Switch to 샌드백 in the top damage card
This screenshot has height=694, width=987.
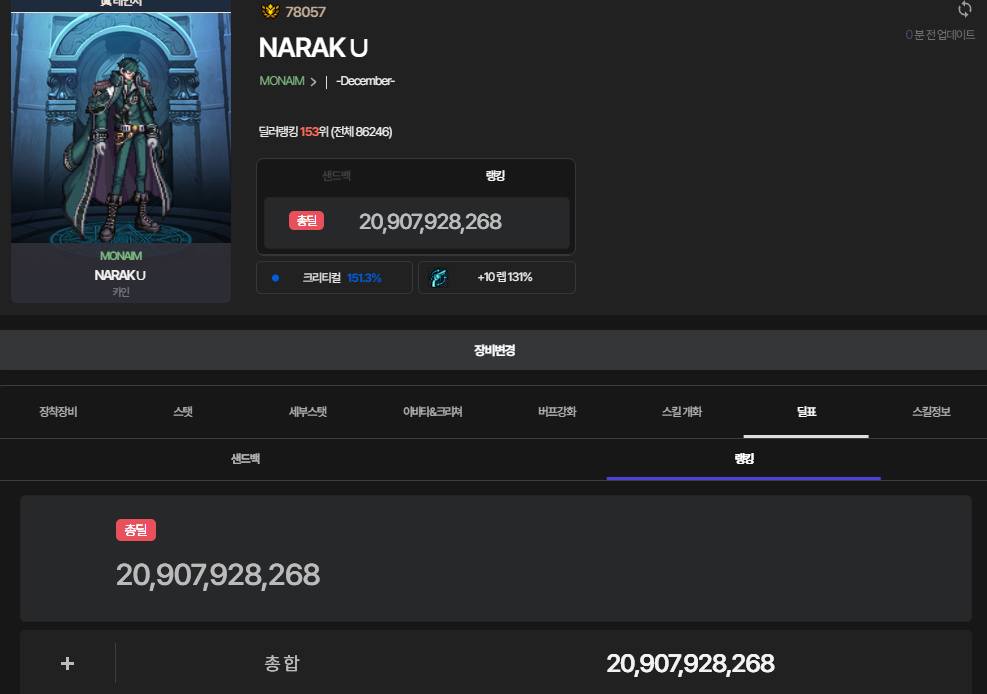point(336,176)
